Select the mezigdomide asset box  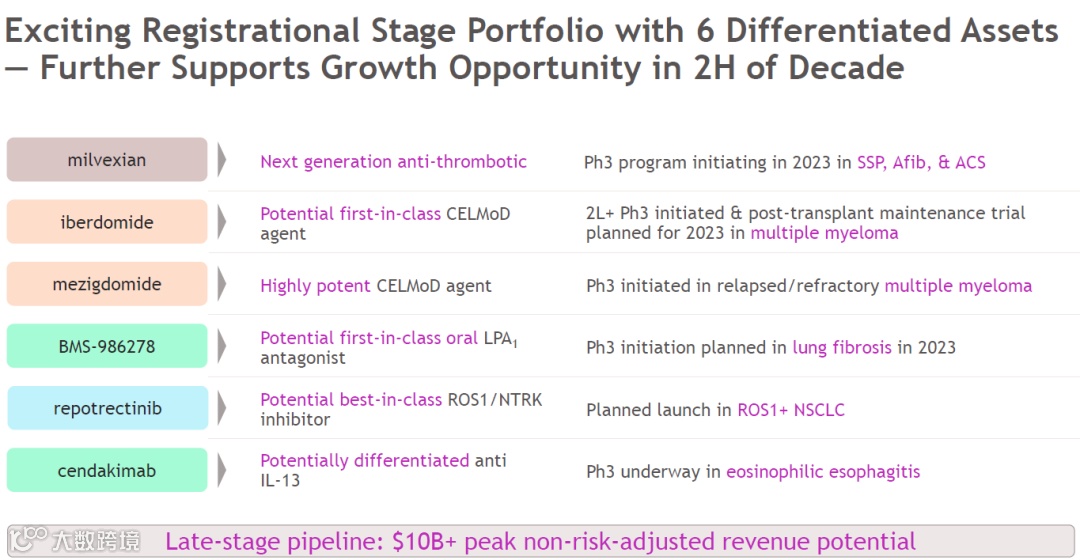click(x=107, y=284)
